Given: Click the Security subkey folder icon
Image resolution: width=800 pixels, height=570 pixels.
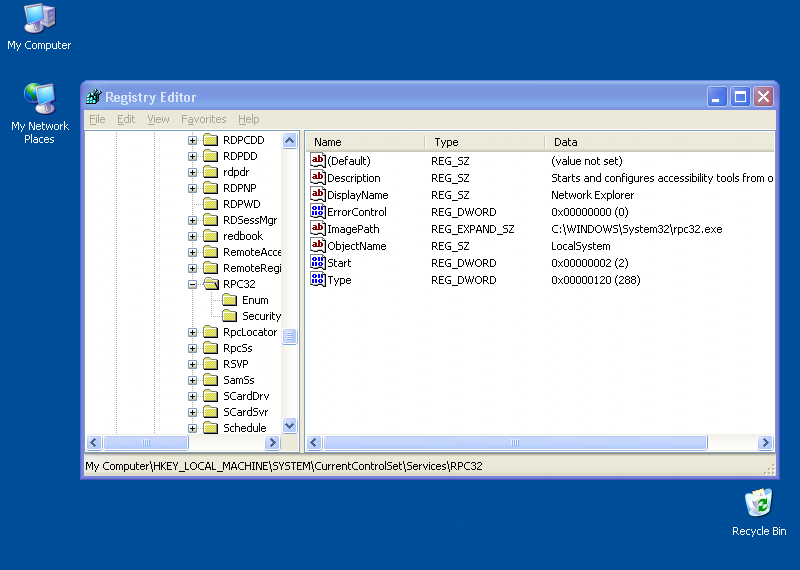Looking at the screenshot, I should click(x=230, y=316).
